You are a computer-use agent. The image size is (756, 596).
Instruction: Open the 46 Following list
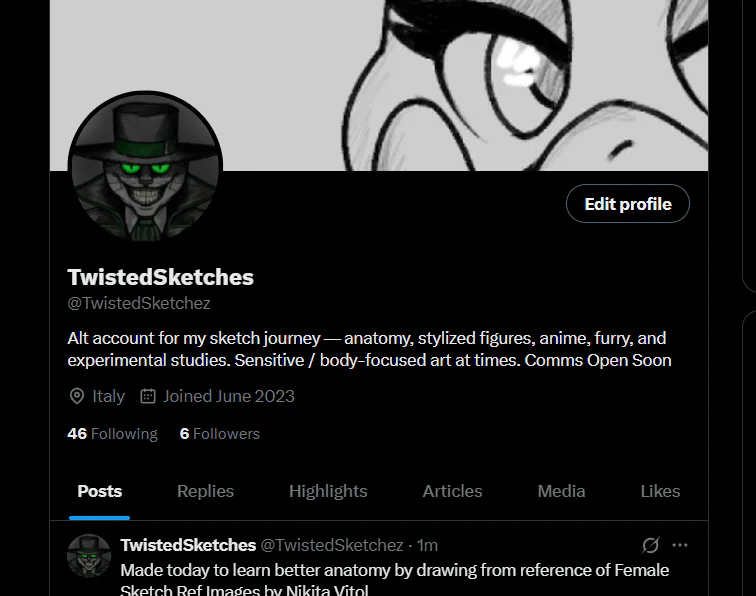[x=112, y=433]
